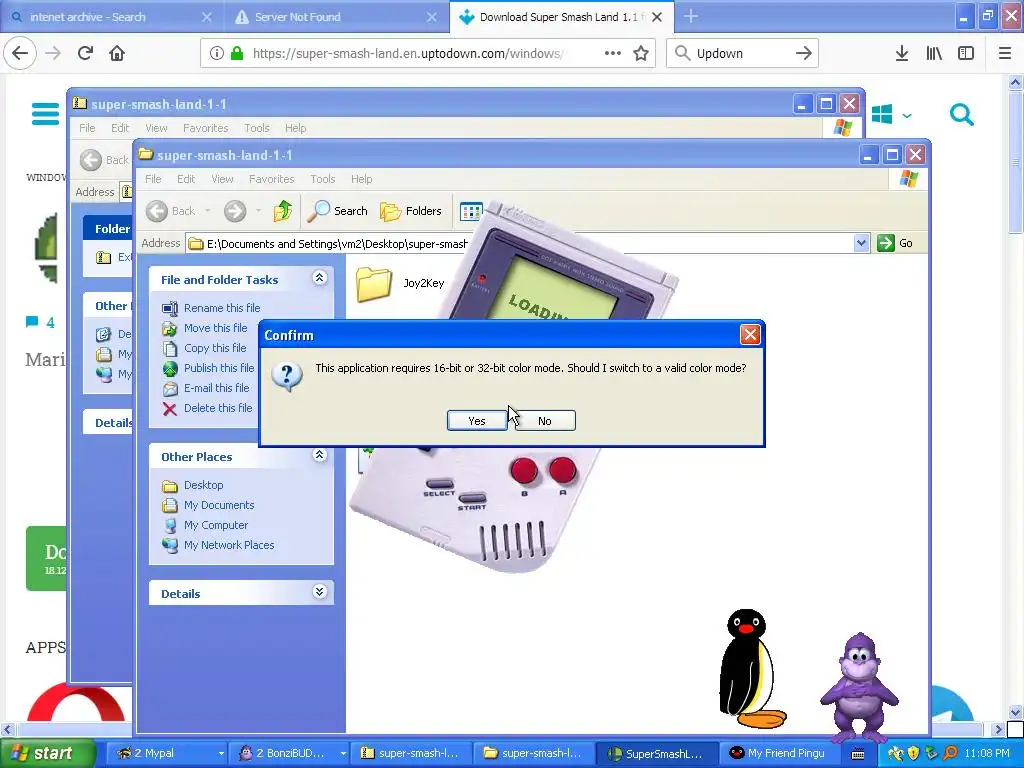Open My Network Places link
Screen dimensions: 1024x768
tap(229, 545)
